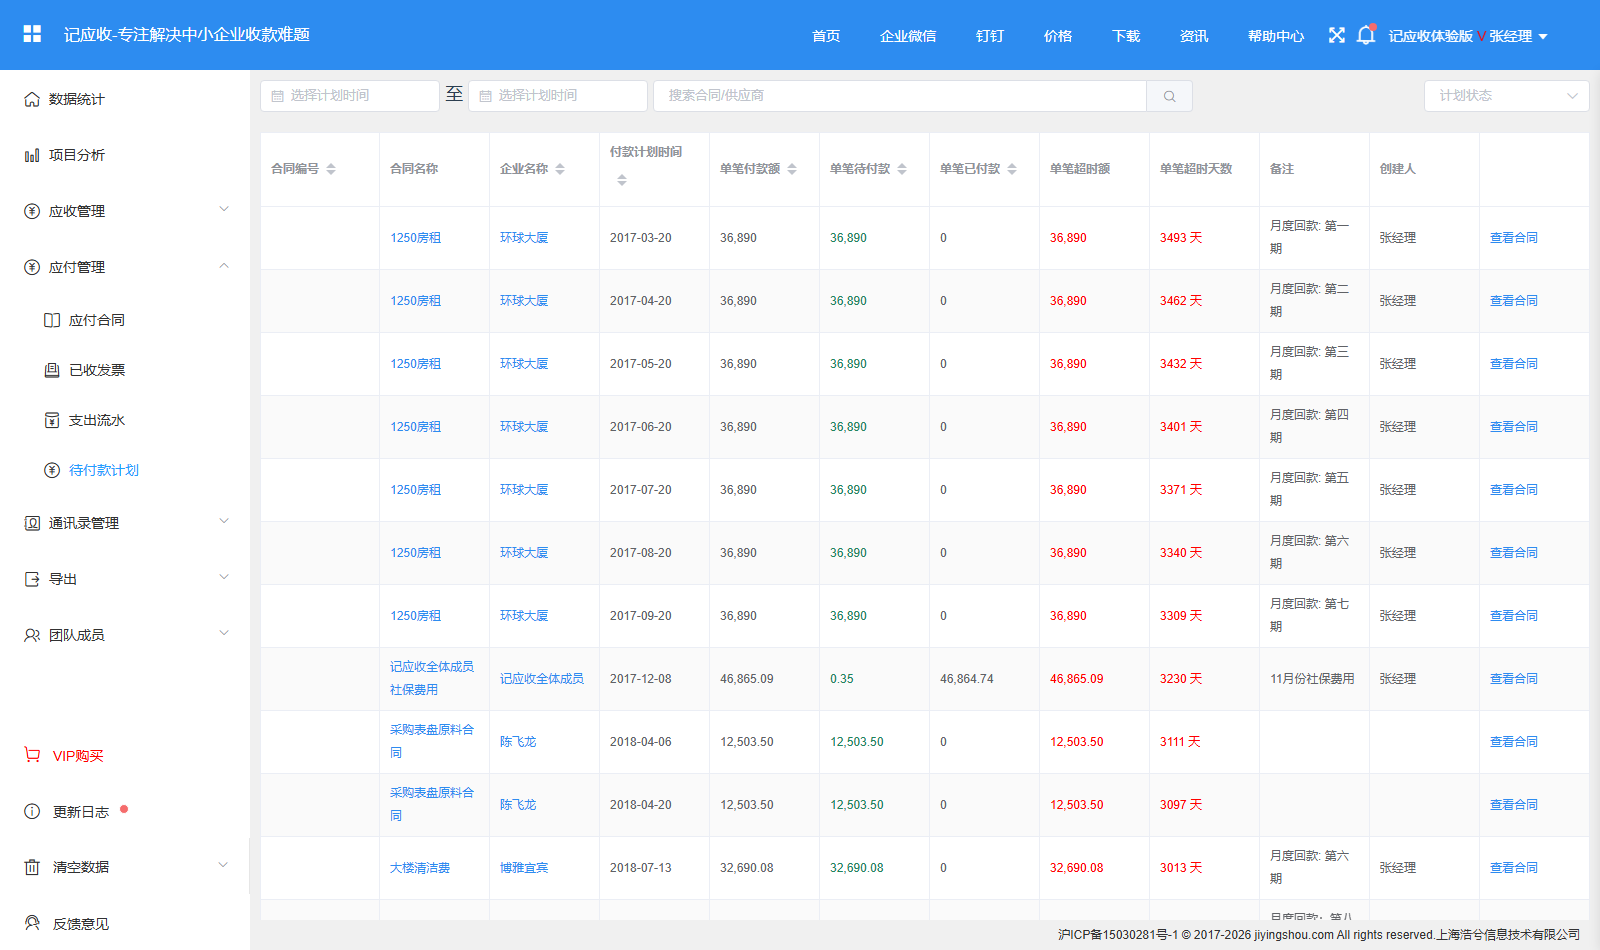The height and width of the screenshot is (950, 1600).
Task: Open the 已收发票 sidebar item
Action: tap(97, 370)
